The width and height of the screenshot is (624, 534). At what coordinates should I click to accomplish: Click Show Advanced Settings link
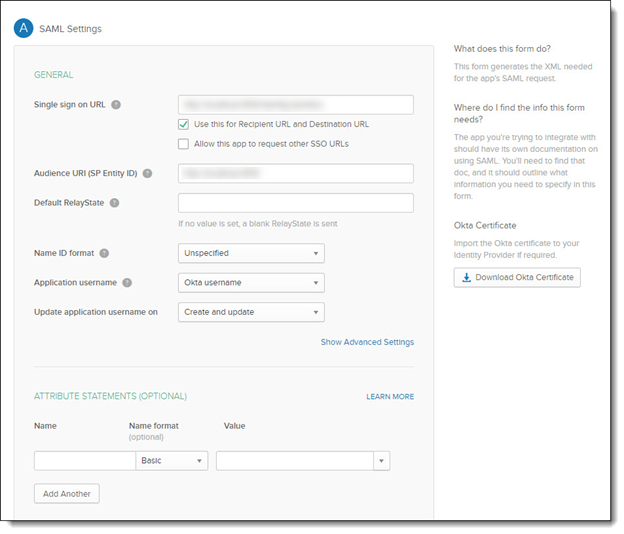(368, 343)
